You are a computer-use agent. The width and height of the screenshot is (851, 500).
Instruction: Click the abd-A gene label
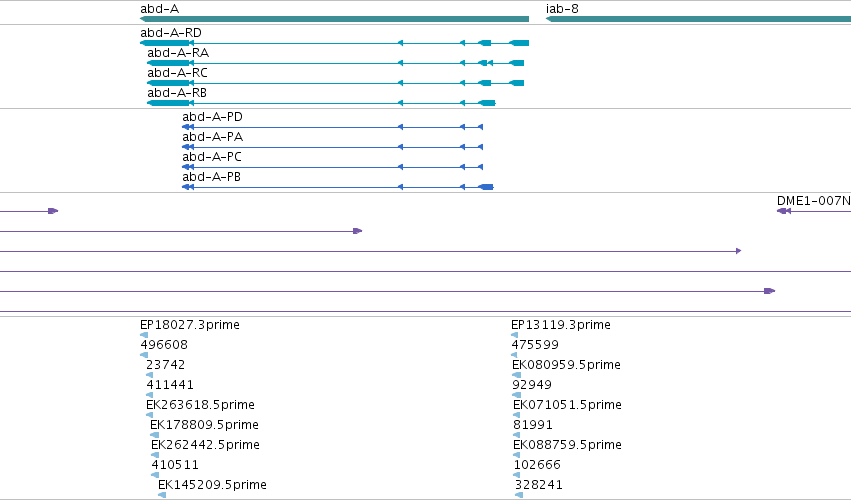(160, 9)
